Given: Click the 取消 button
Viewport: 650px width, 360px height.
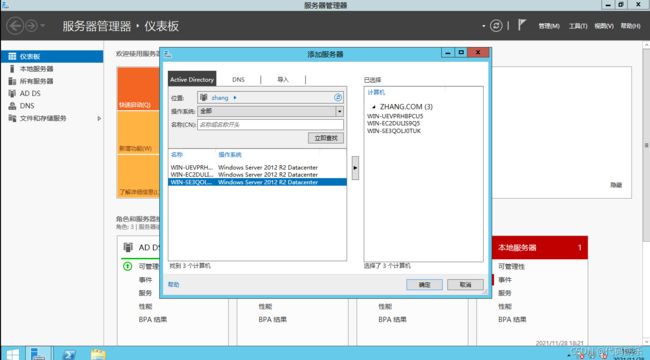Looking at the screenshot, I should click(465, 285).
